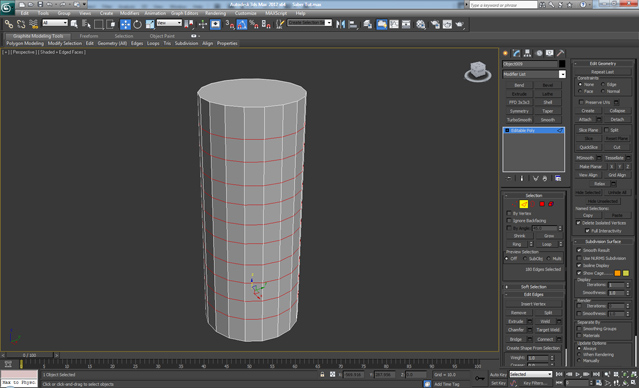Viewport: 639px width, 388px height.
Task: Switch to the Utilities command panel
Action: tap(561, 53)
